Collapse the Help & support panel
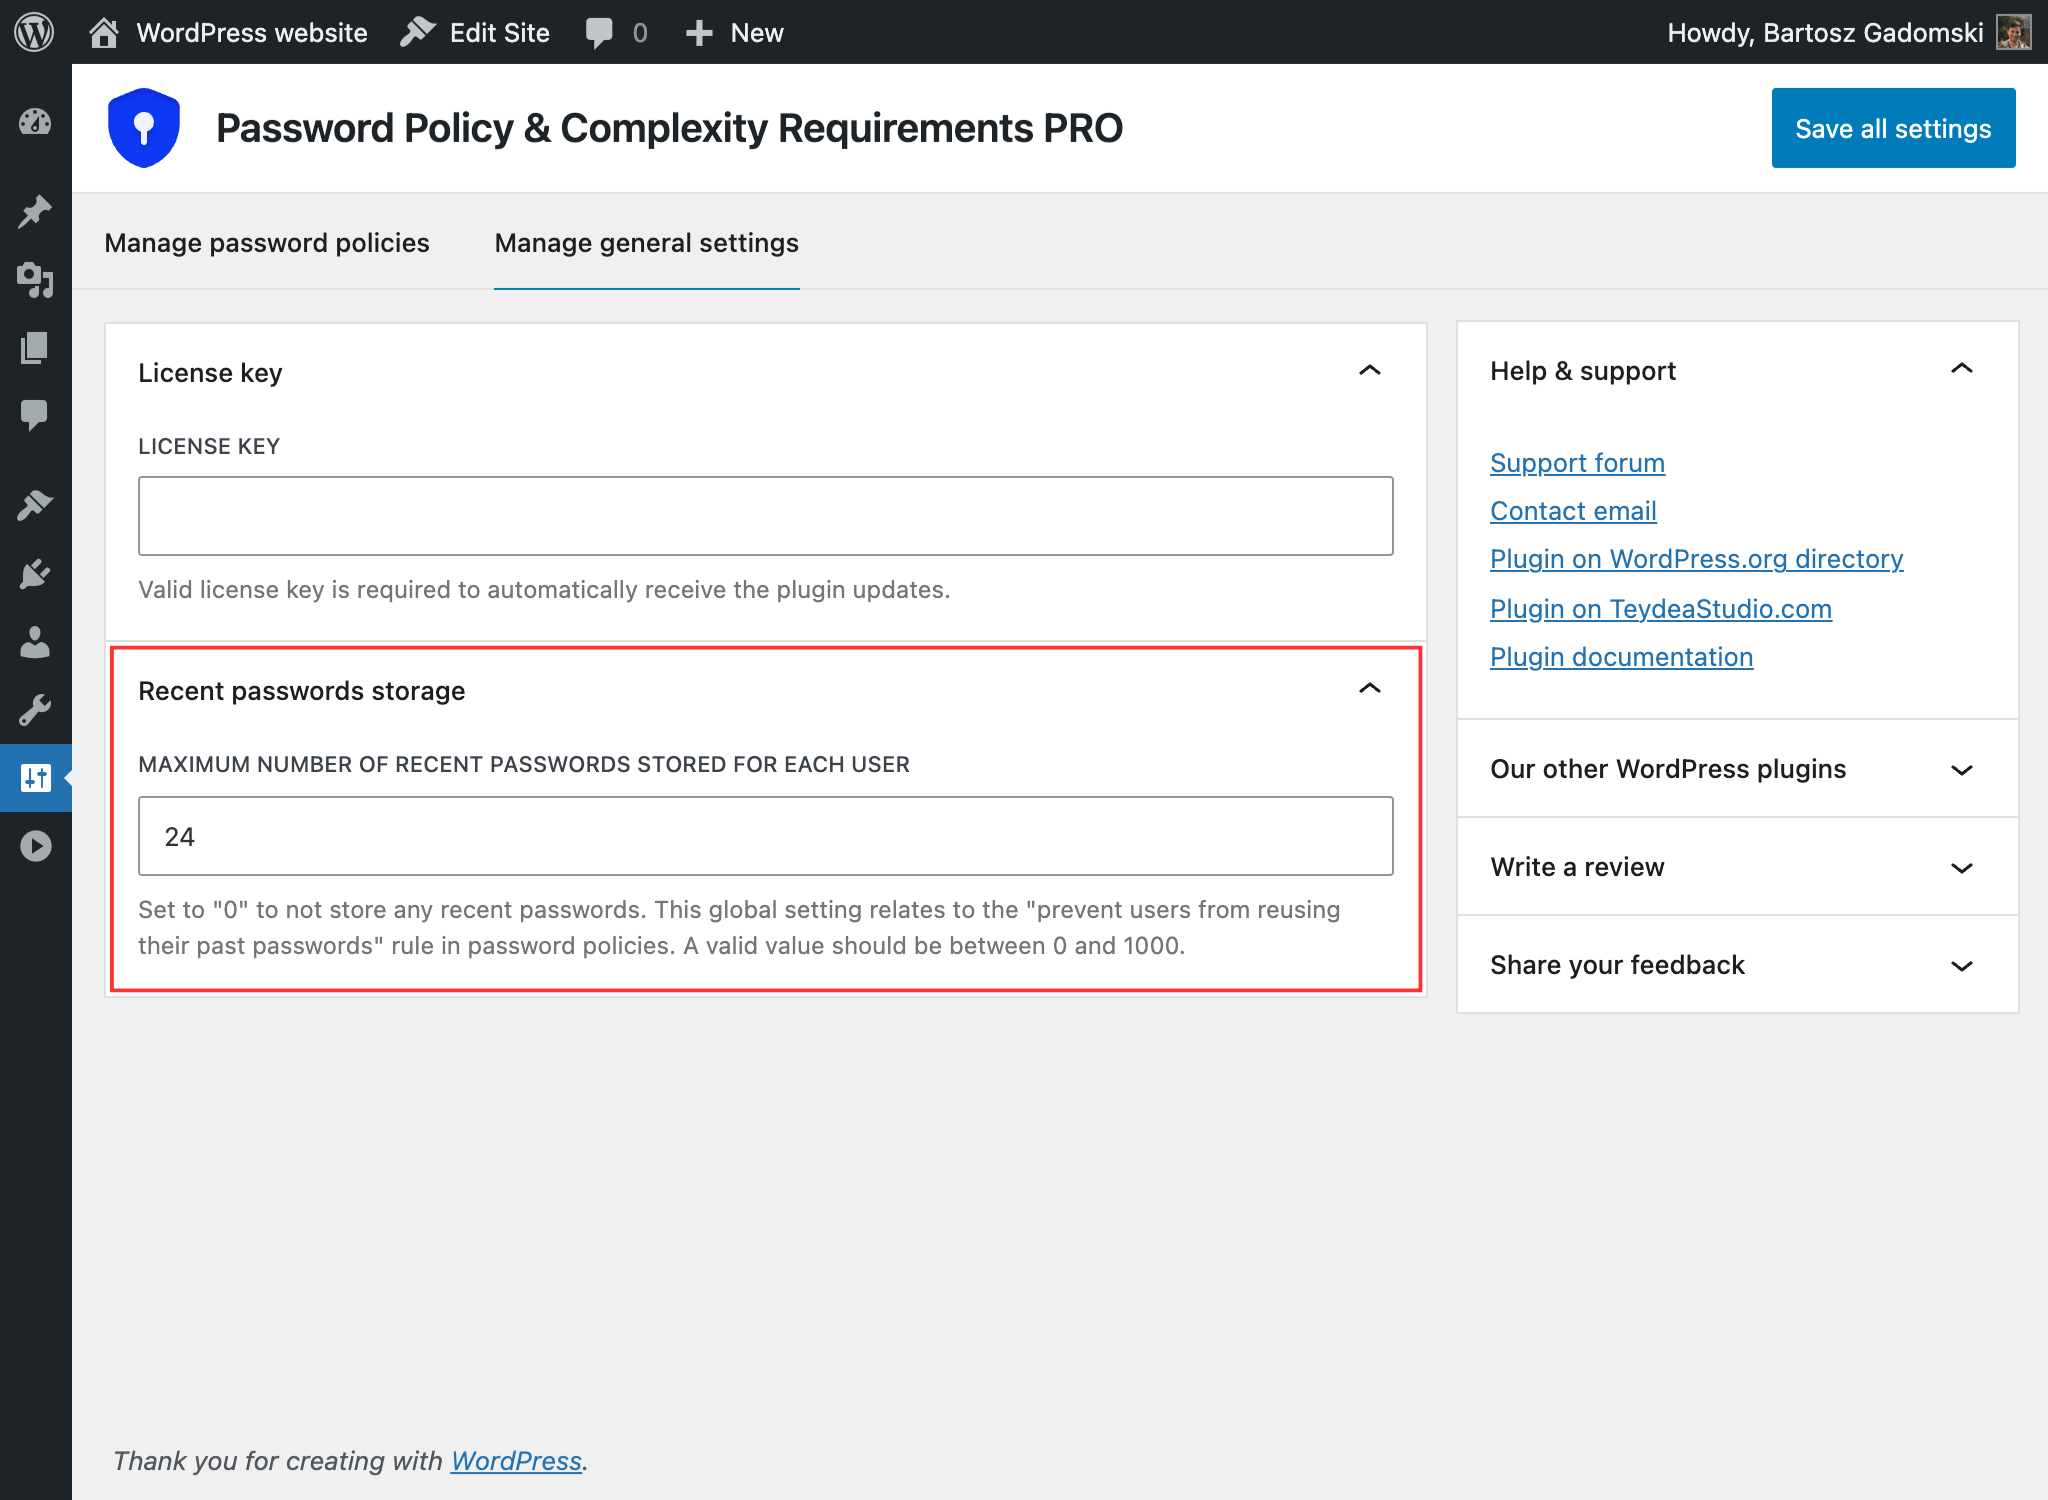 click(x=1962, y=369)
